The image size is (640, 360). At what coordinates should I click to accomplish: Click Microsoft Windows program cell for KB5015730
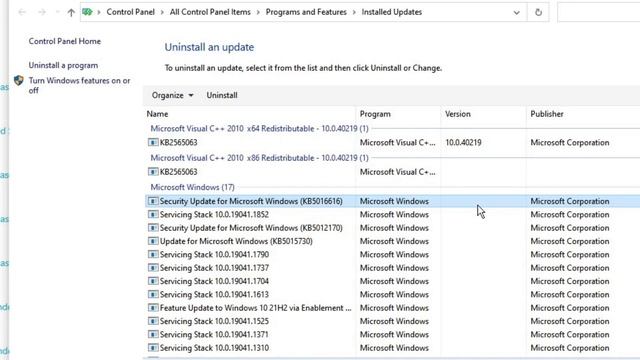click(x=394, y=241)
